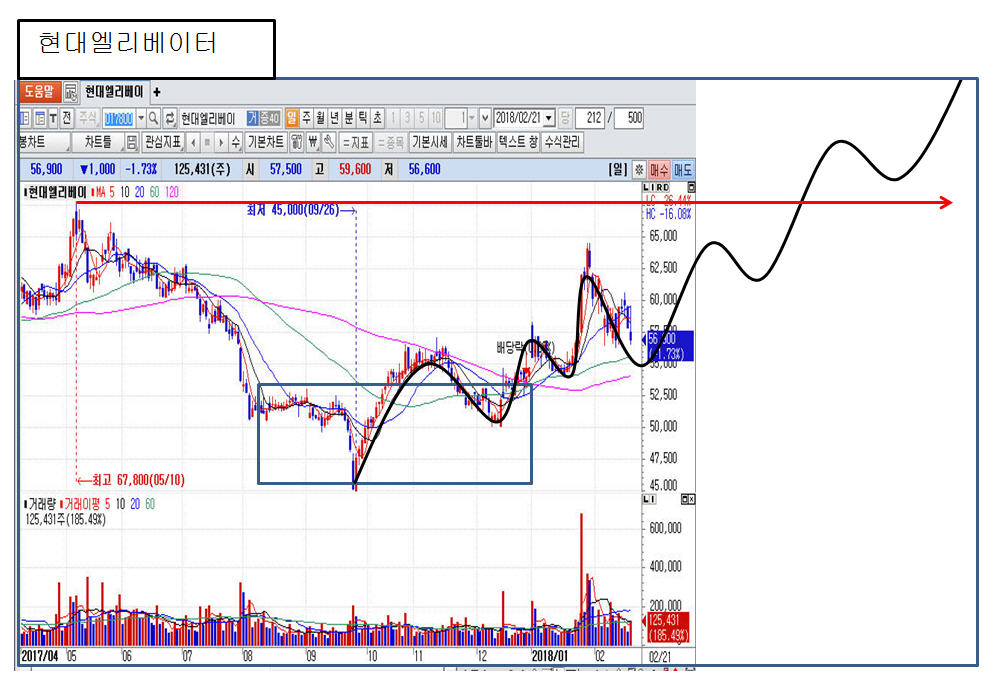Image resolution: width=995 pixels, height=691 pixels.
Task: Open the 도움말 help menu
Action: click(39, 92)
